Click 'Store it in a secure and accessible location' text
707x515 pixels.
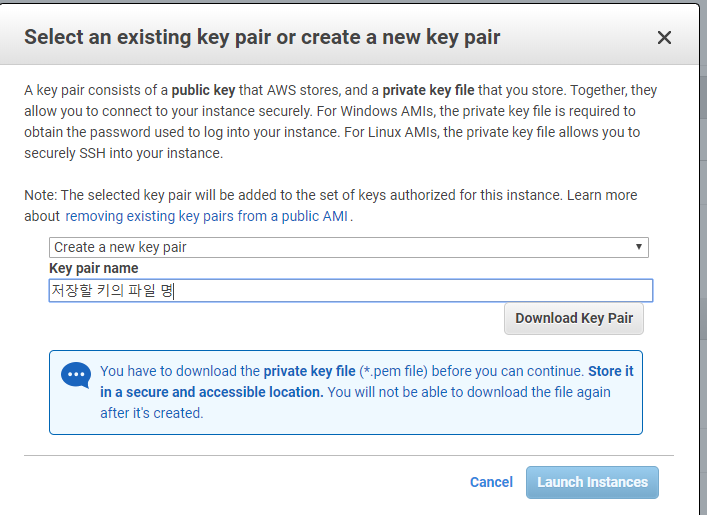coord(211,392)
